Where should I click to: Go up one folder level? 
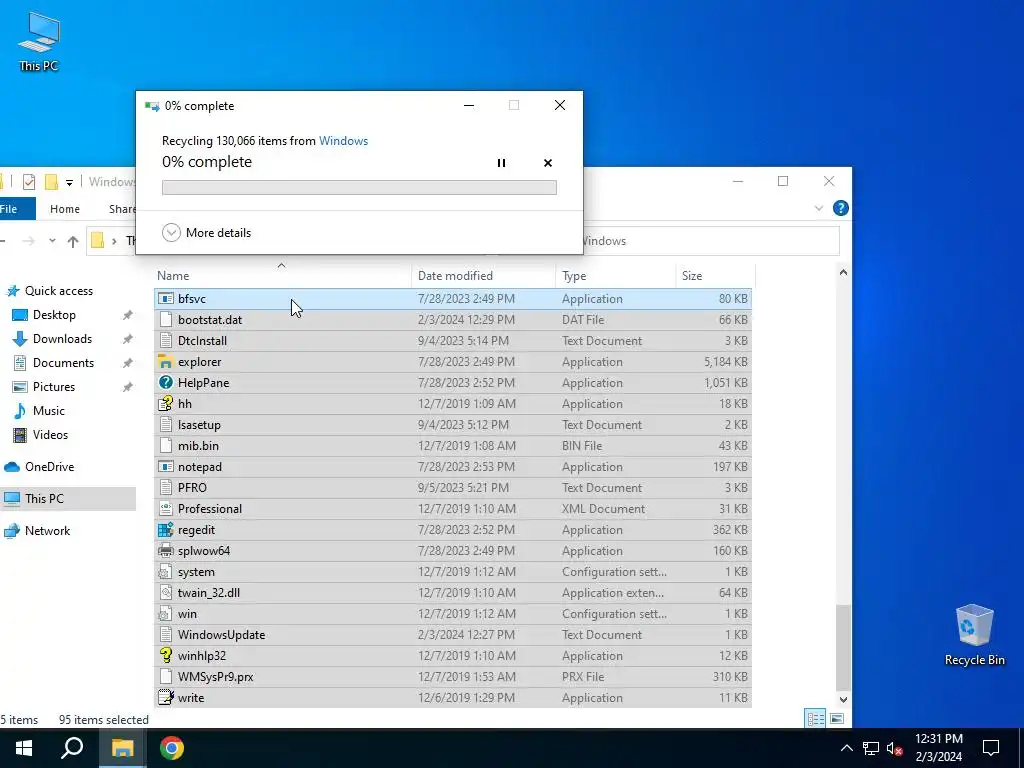[72, 241]
